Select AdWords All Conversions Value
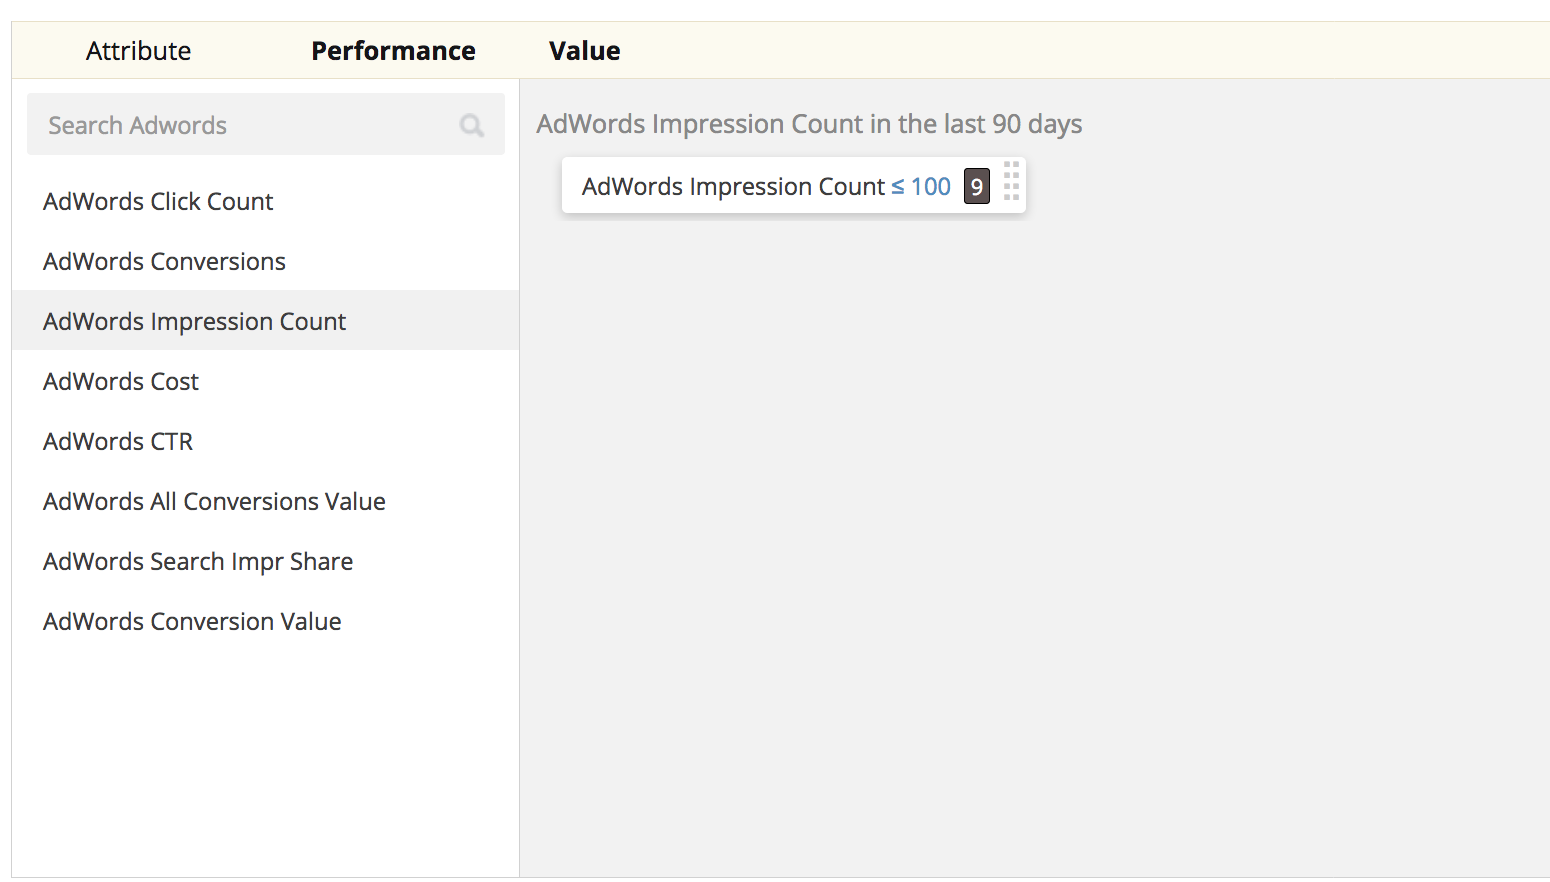 265,501
